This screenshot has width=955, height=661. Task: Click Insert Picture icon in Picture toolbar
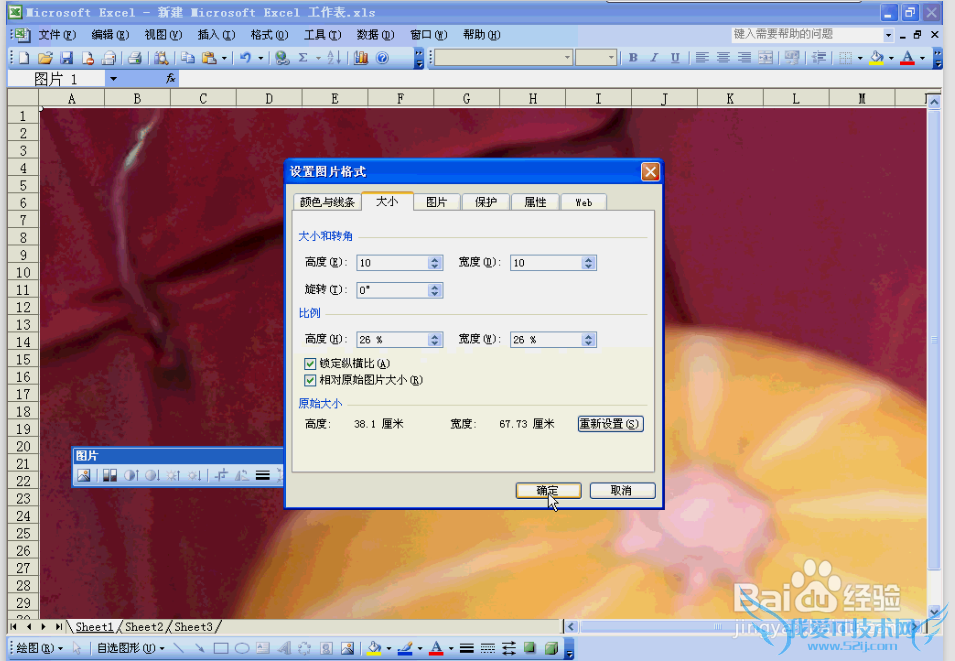pos(83,475)
